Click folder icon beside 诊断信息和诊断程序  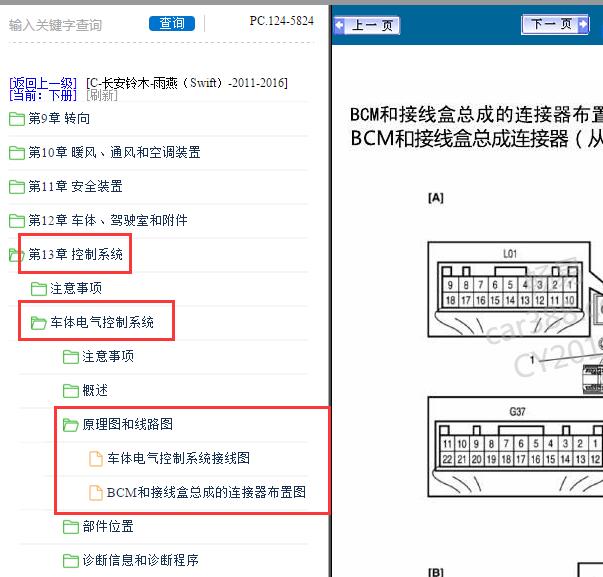(x=71, y=560)
